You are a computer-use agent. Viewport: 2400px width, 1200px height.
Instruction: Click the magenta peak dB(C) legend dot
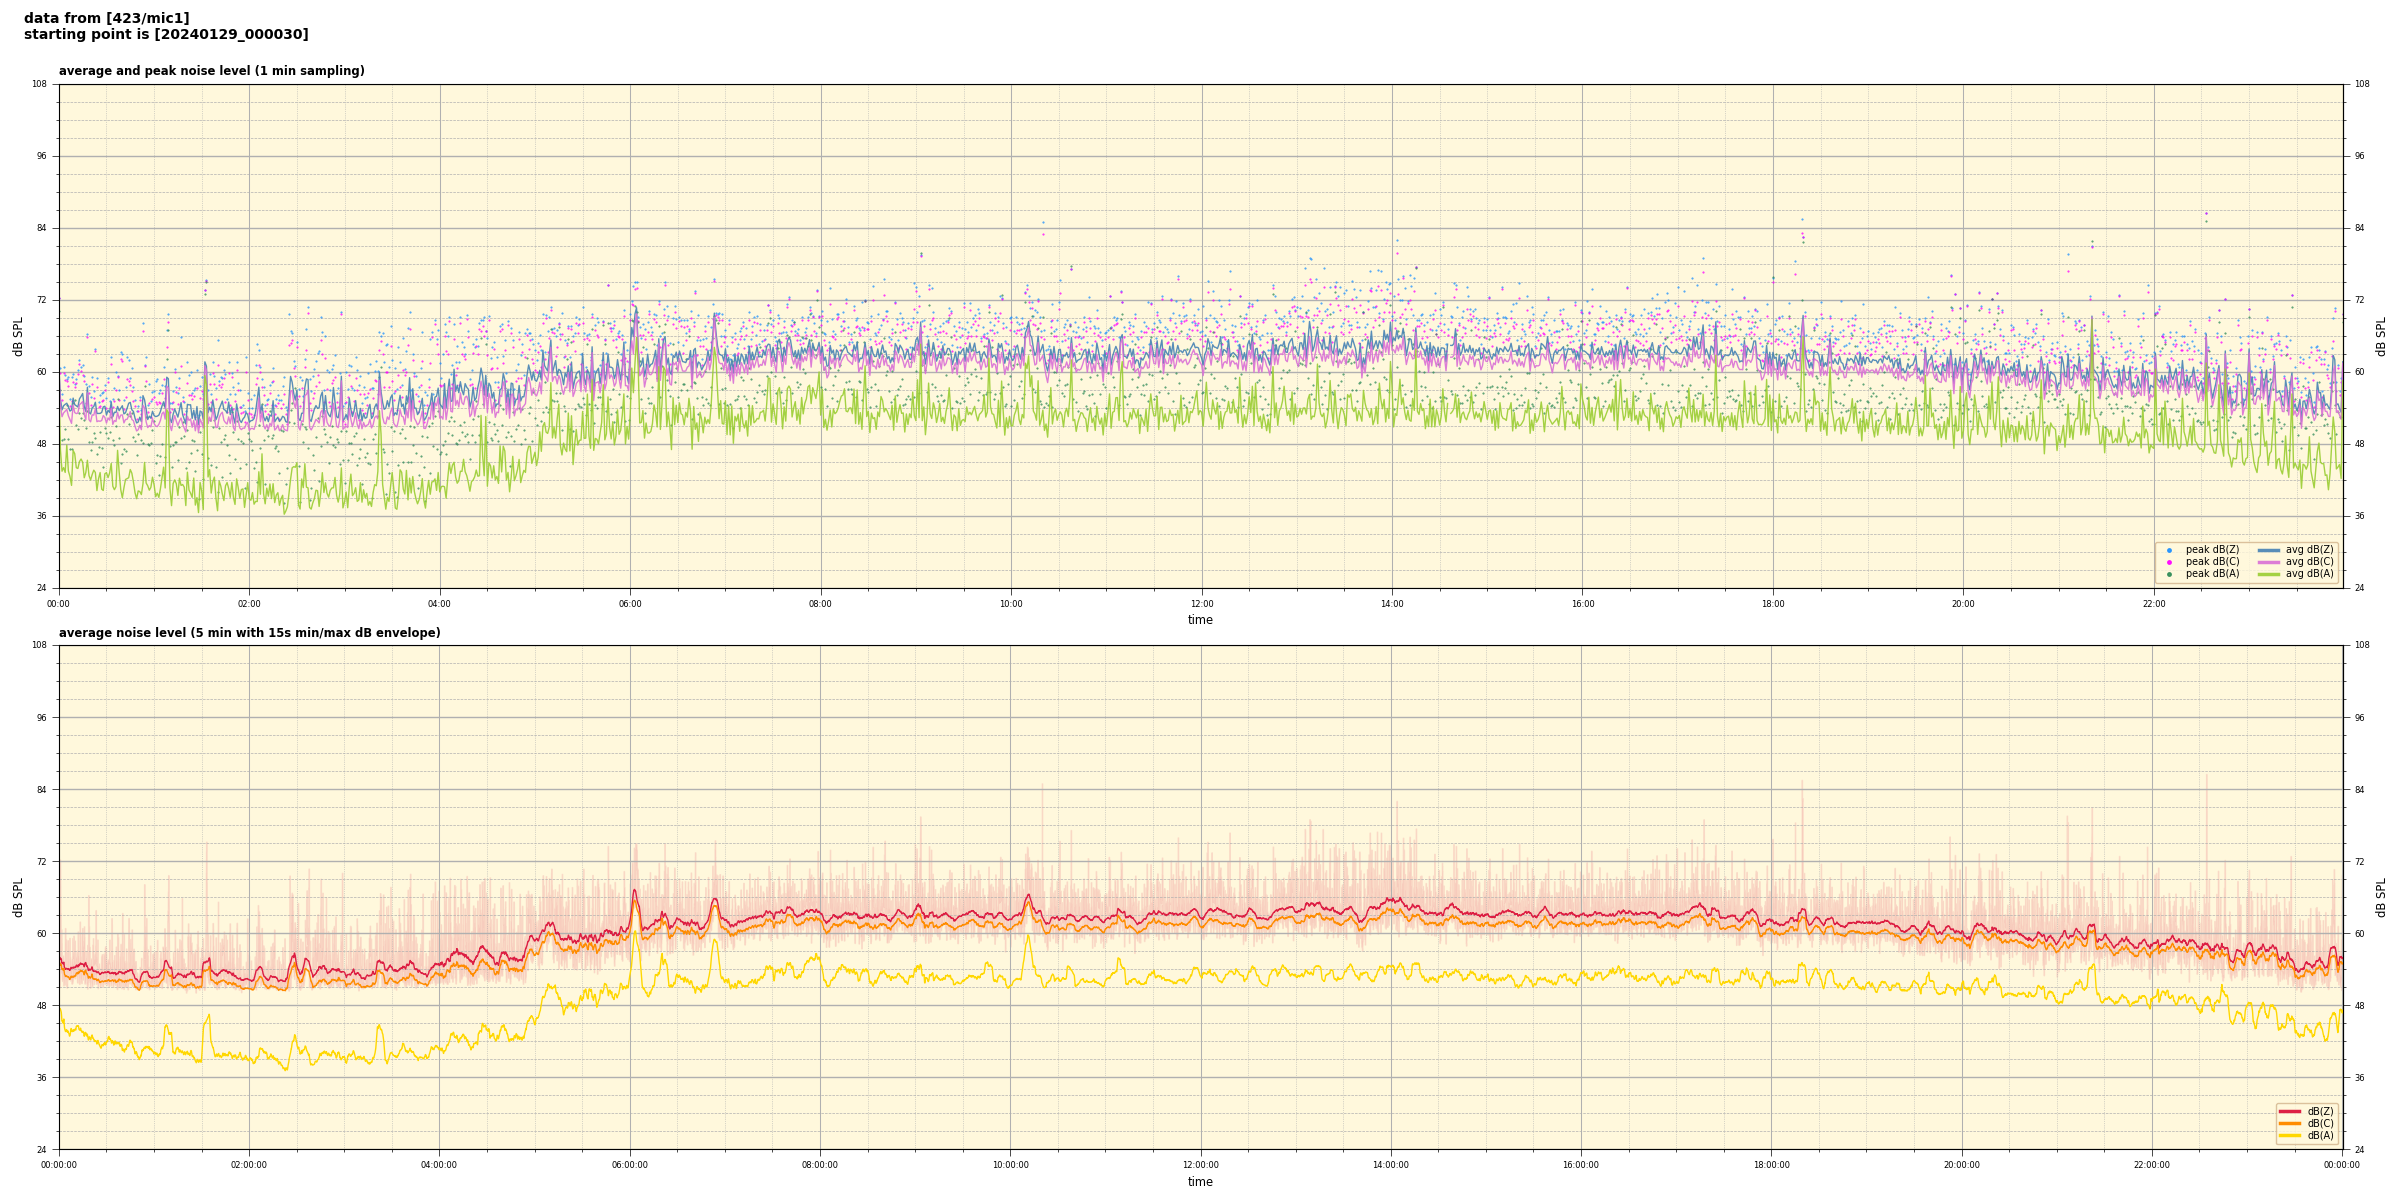pyautogui.click(x=2169, y=562)
